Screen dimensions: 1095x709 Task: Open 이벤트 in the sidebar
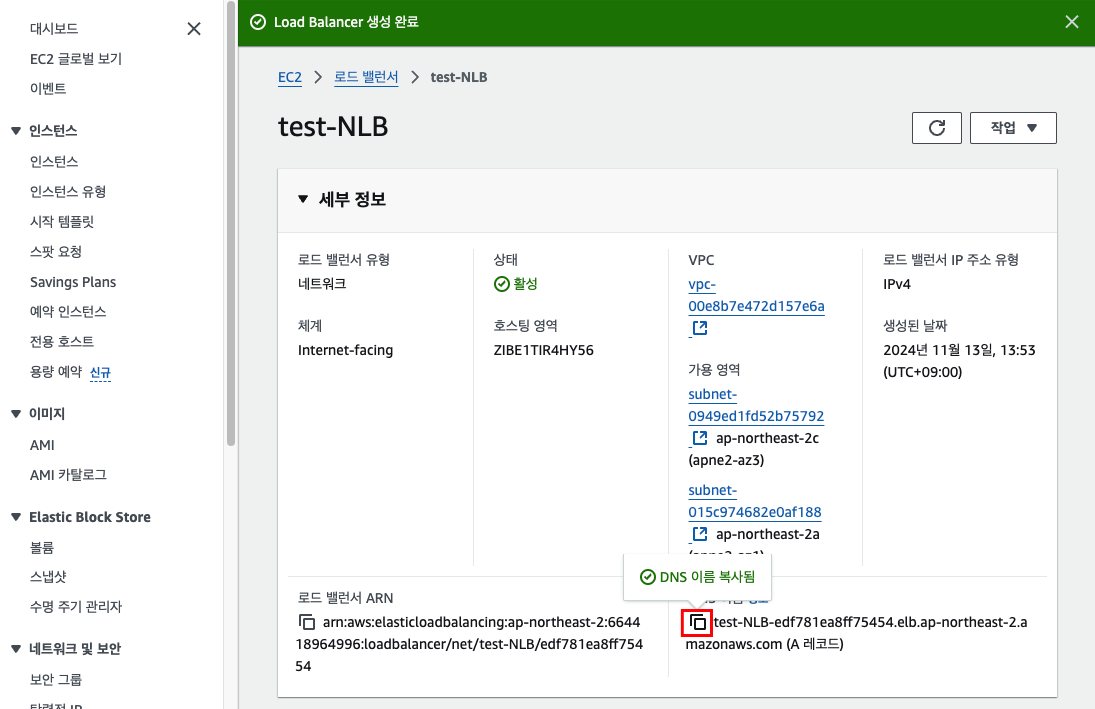coord(47,89)
